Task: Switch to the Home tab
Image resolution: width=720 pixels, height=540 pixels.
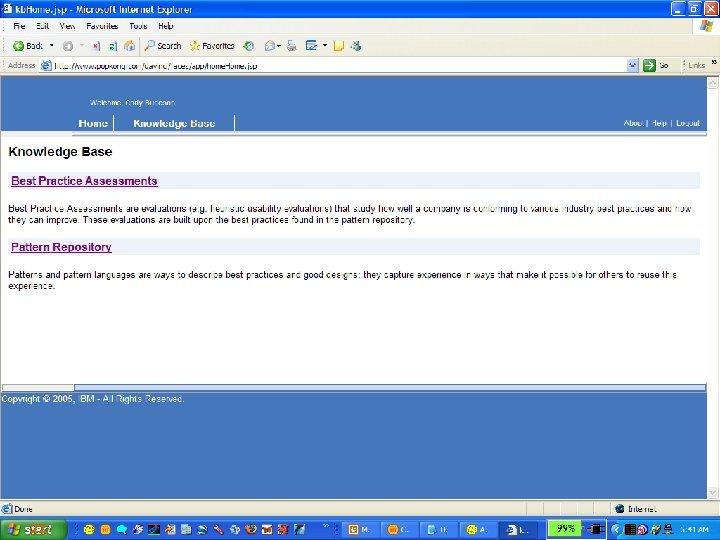Action: (93, 123)
